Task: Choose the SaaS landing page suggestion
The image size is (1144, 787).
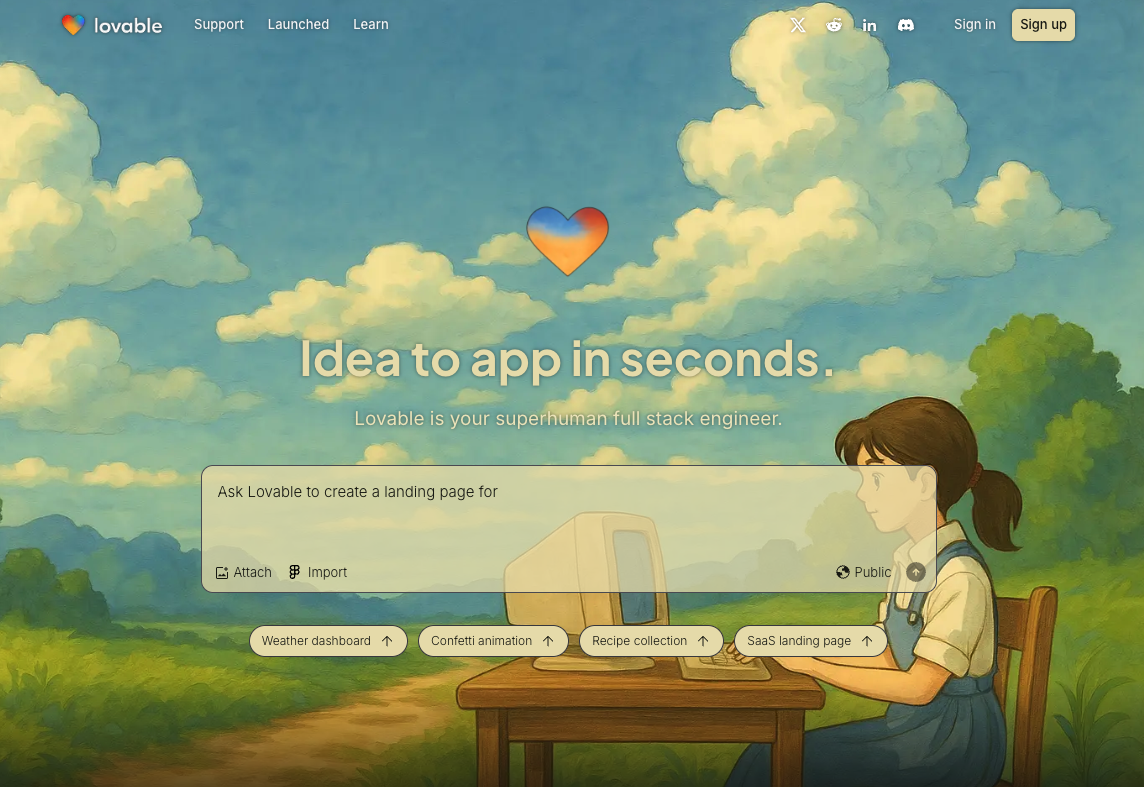Action: pos(811,641)
